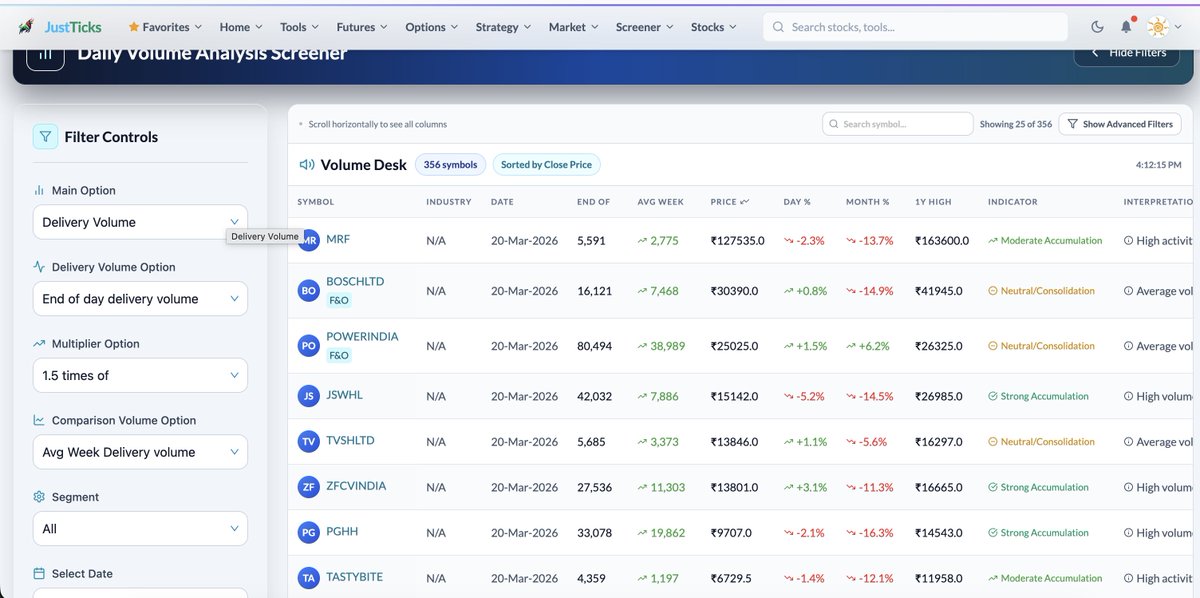Click the top search stocks, tools field
The height and width of the screenshot is (598, 1200).
pyautogui.click(x=915, y=27)
